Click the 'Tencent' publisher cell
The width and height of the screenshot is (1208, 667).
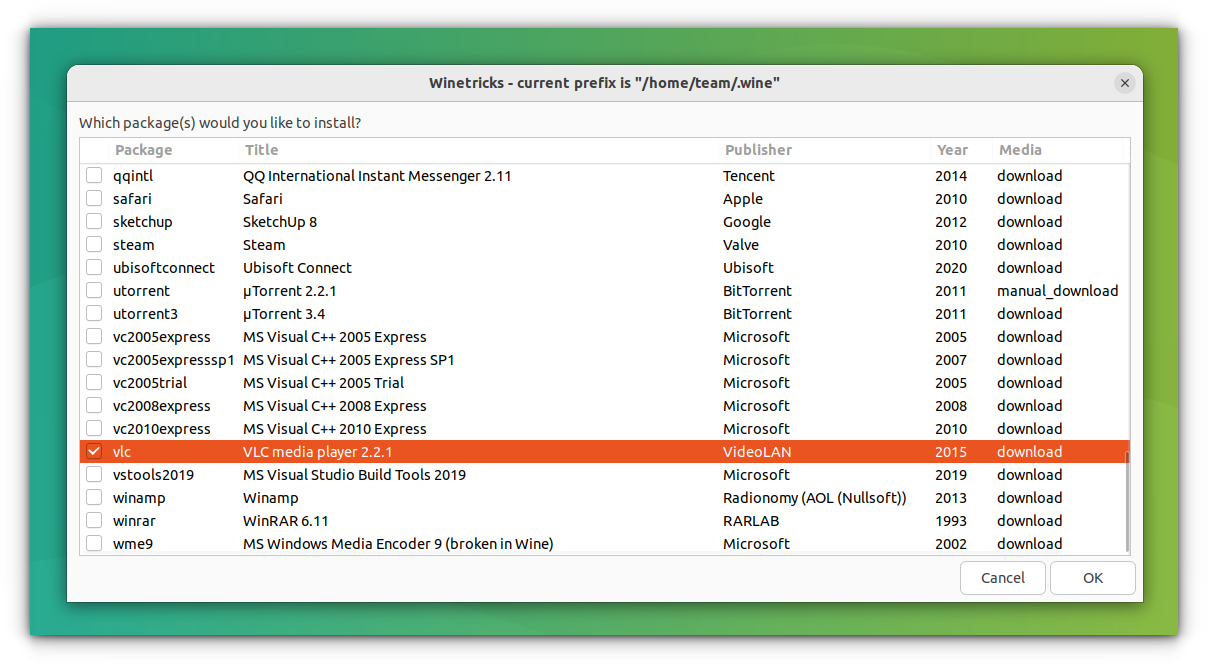pyautogui.click(x=749, y=176)
